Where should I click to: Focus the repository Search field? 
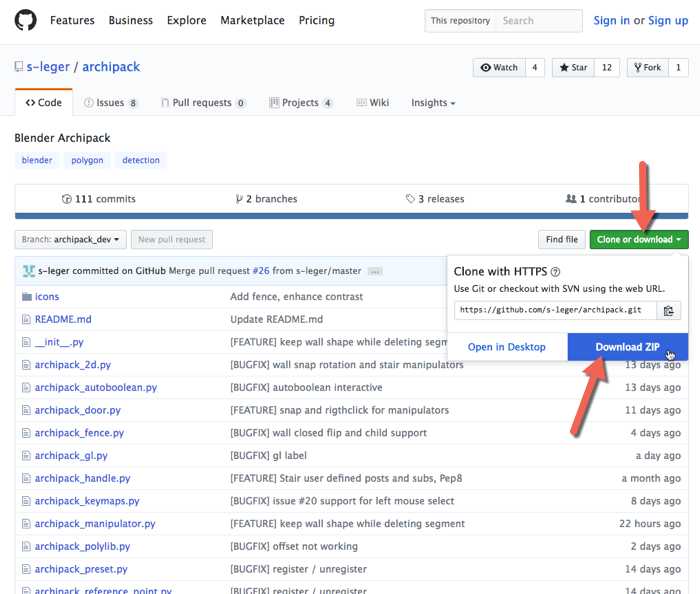click(x=539, y=21)
